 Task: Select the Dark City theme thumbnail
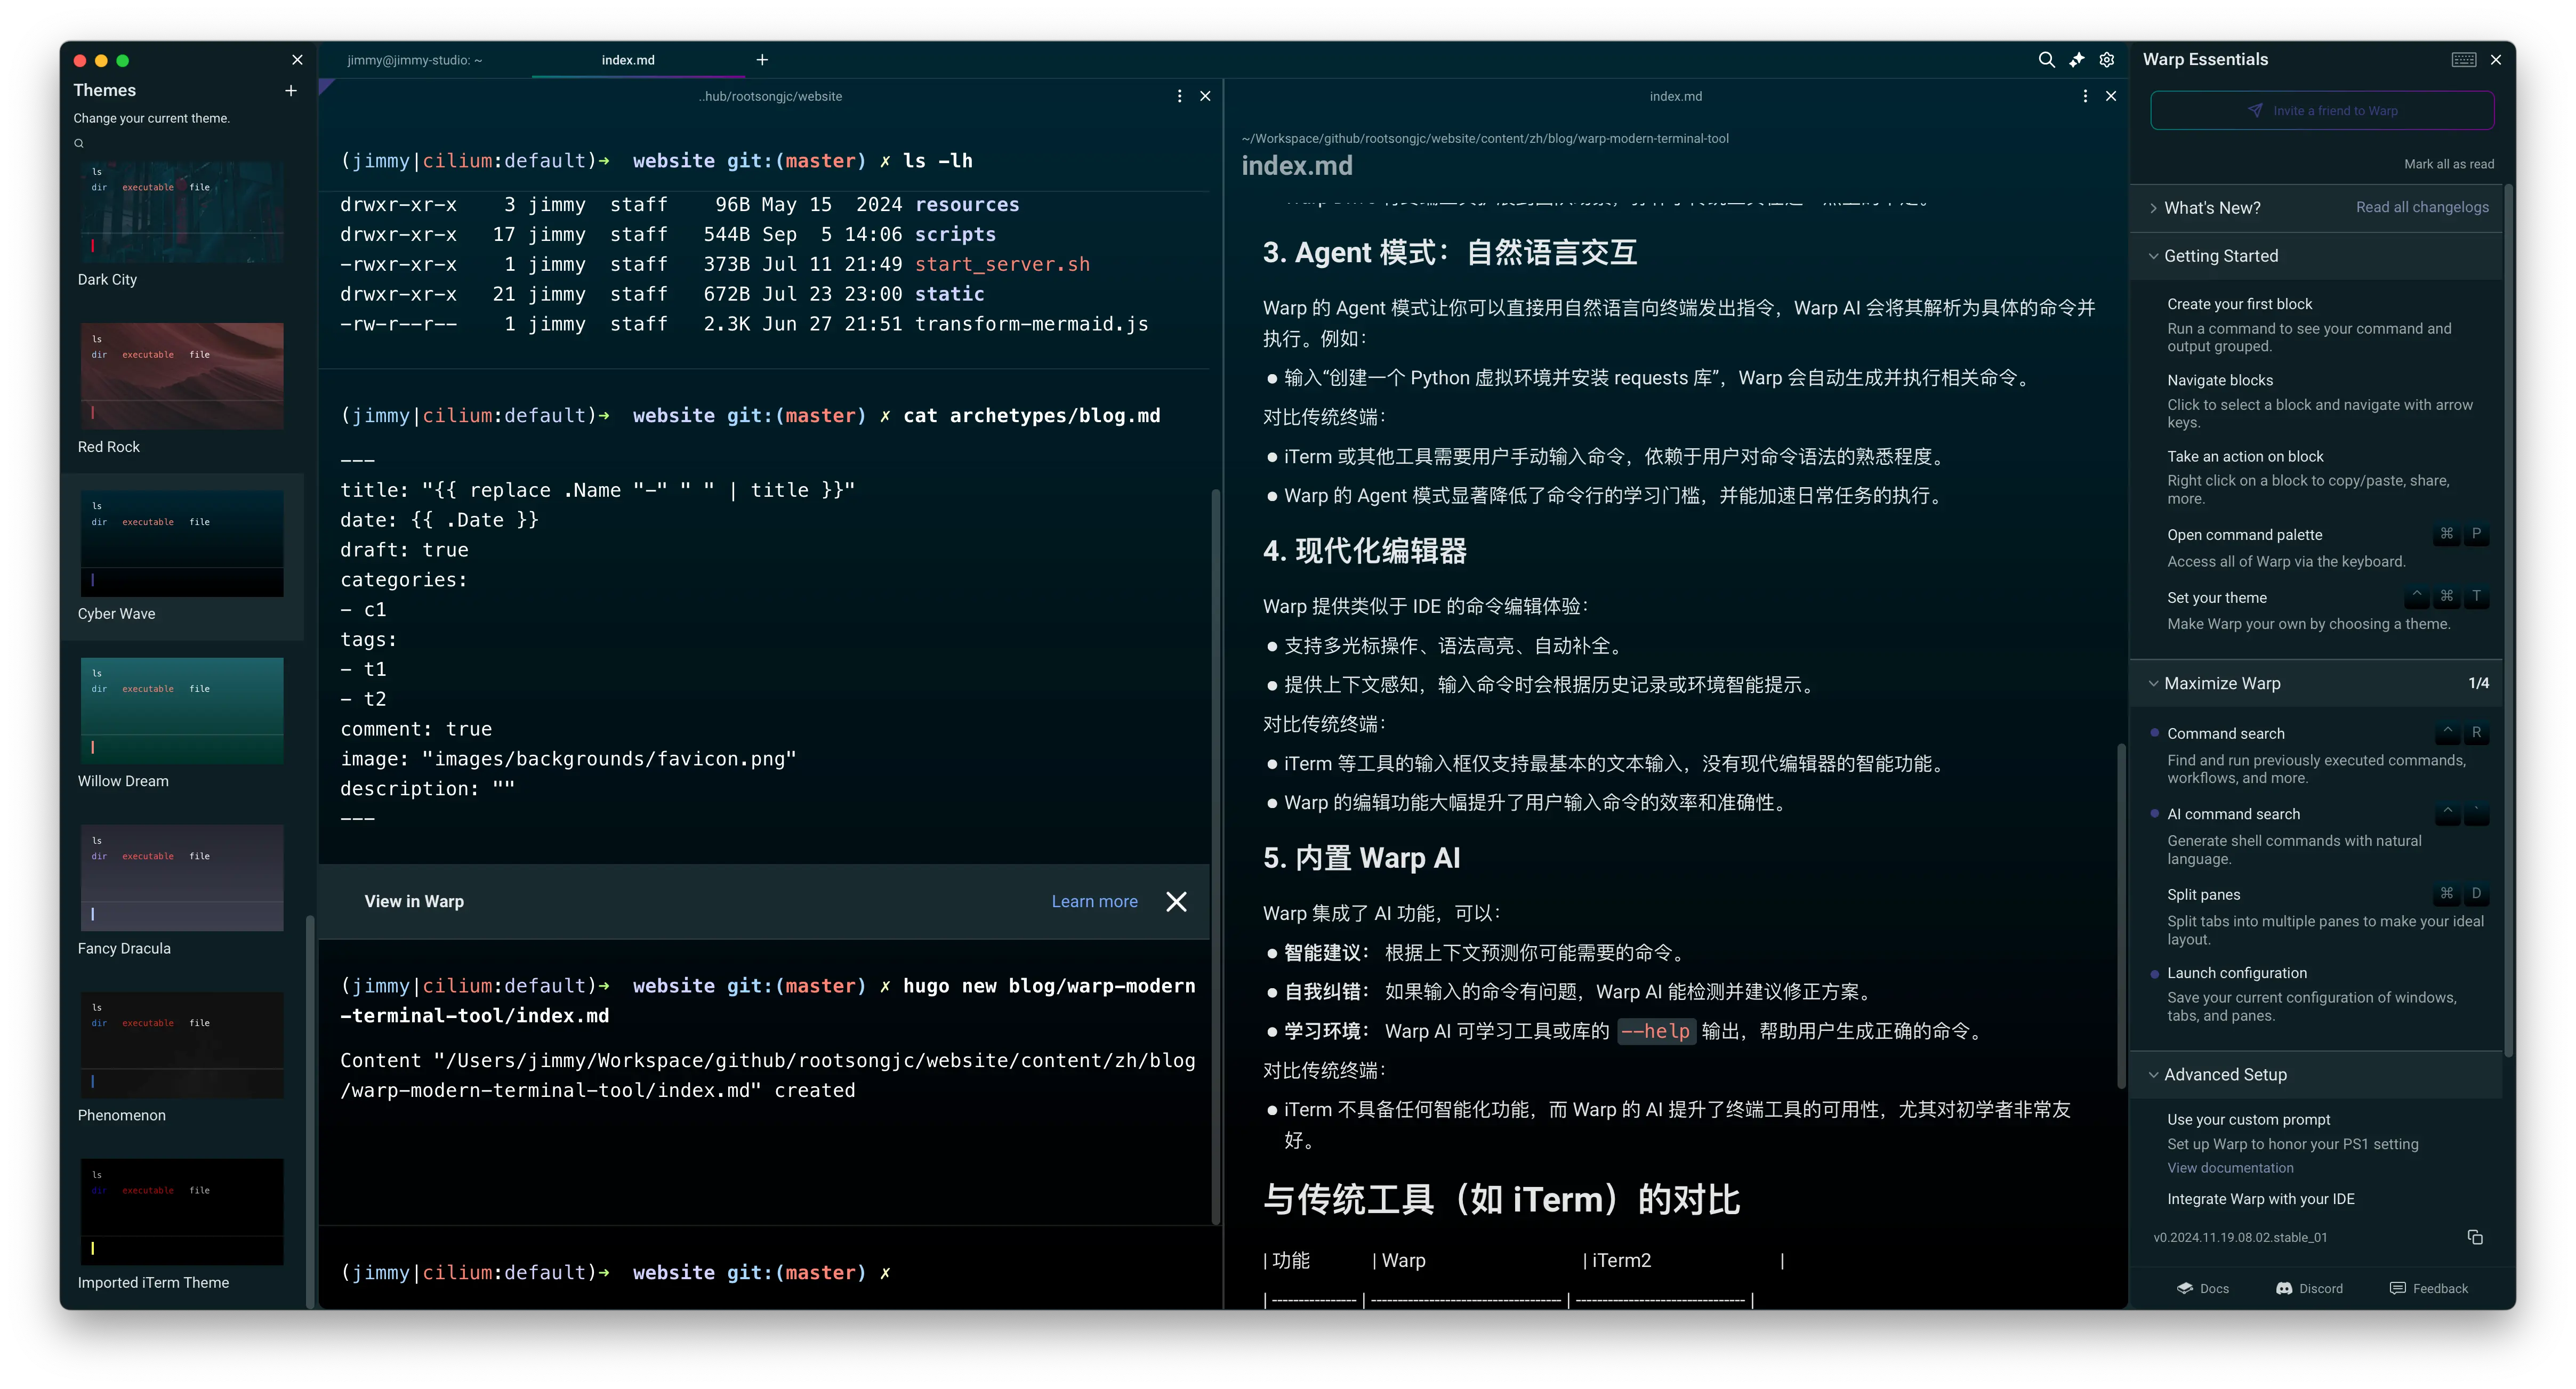(x=182, y=212)
